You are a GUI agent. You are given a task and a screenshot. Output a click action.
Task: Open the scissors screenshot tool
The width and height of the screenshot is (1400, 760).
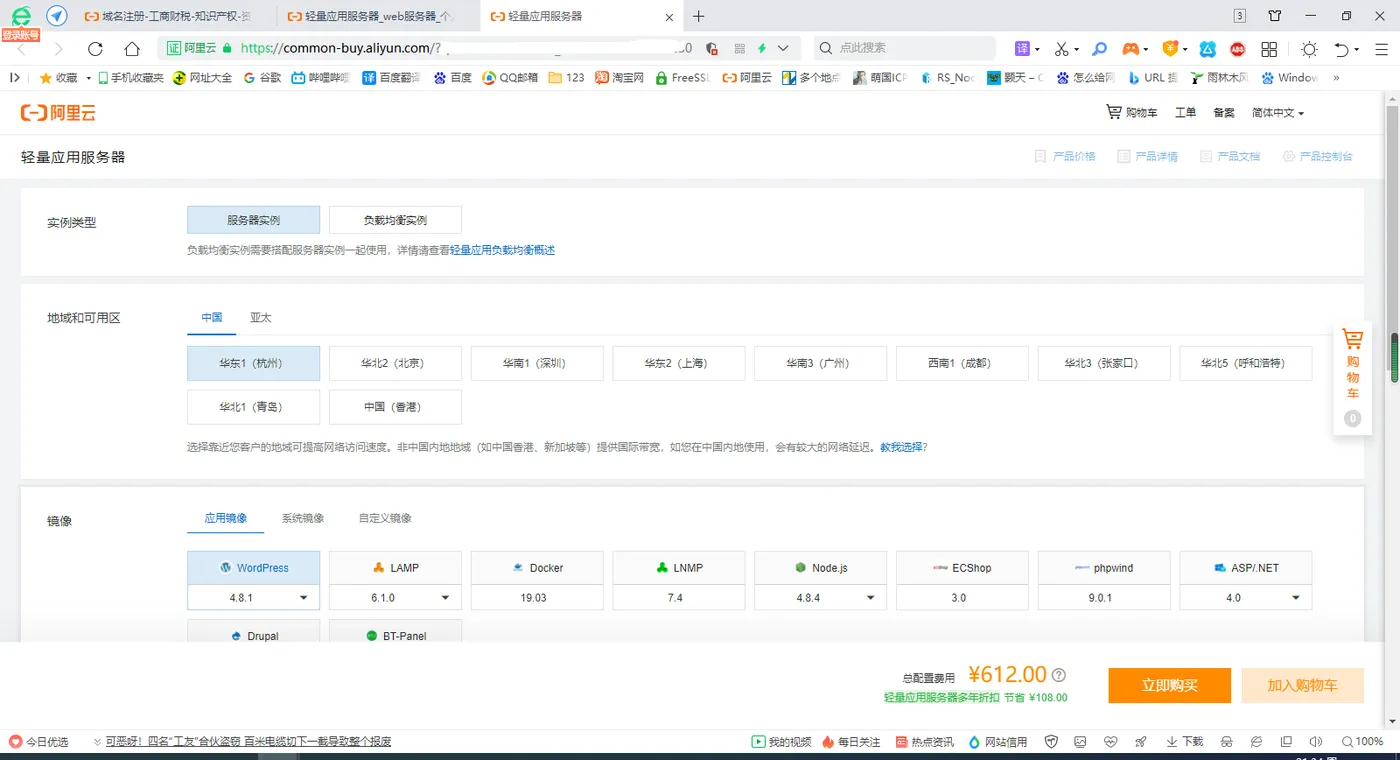tap(1062, 48)
